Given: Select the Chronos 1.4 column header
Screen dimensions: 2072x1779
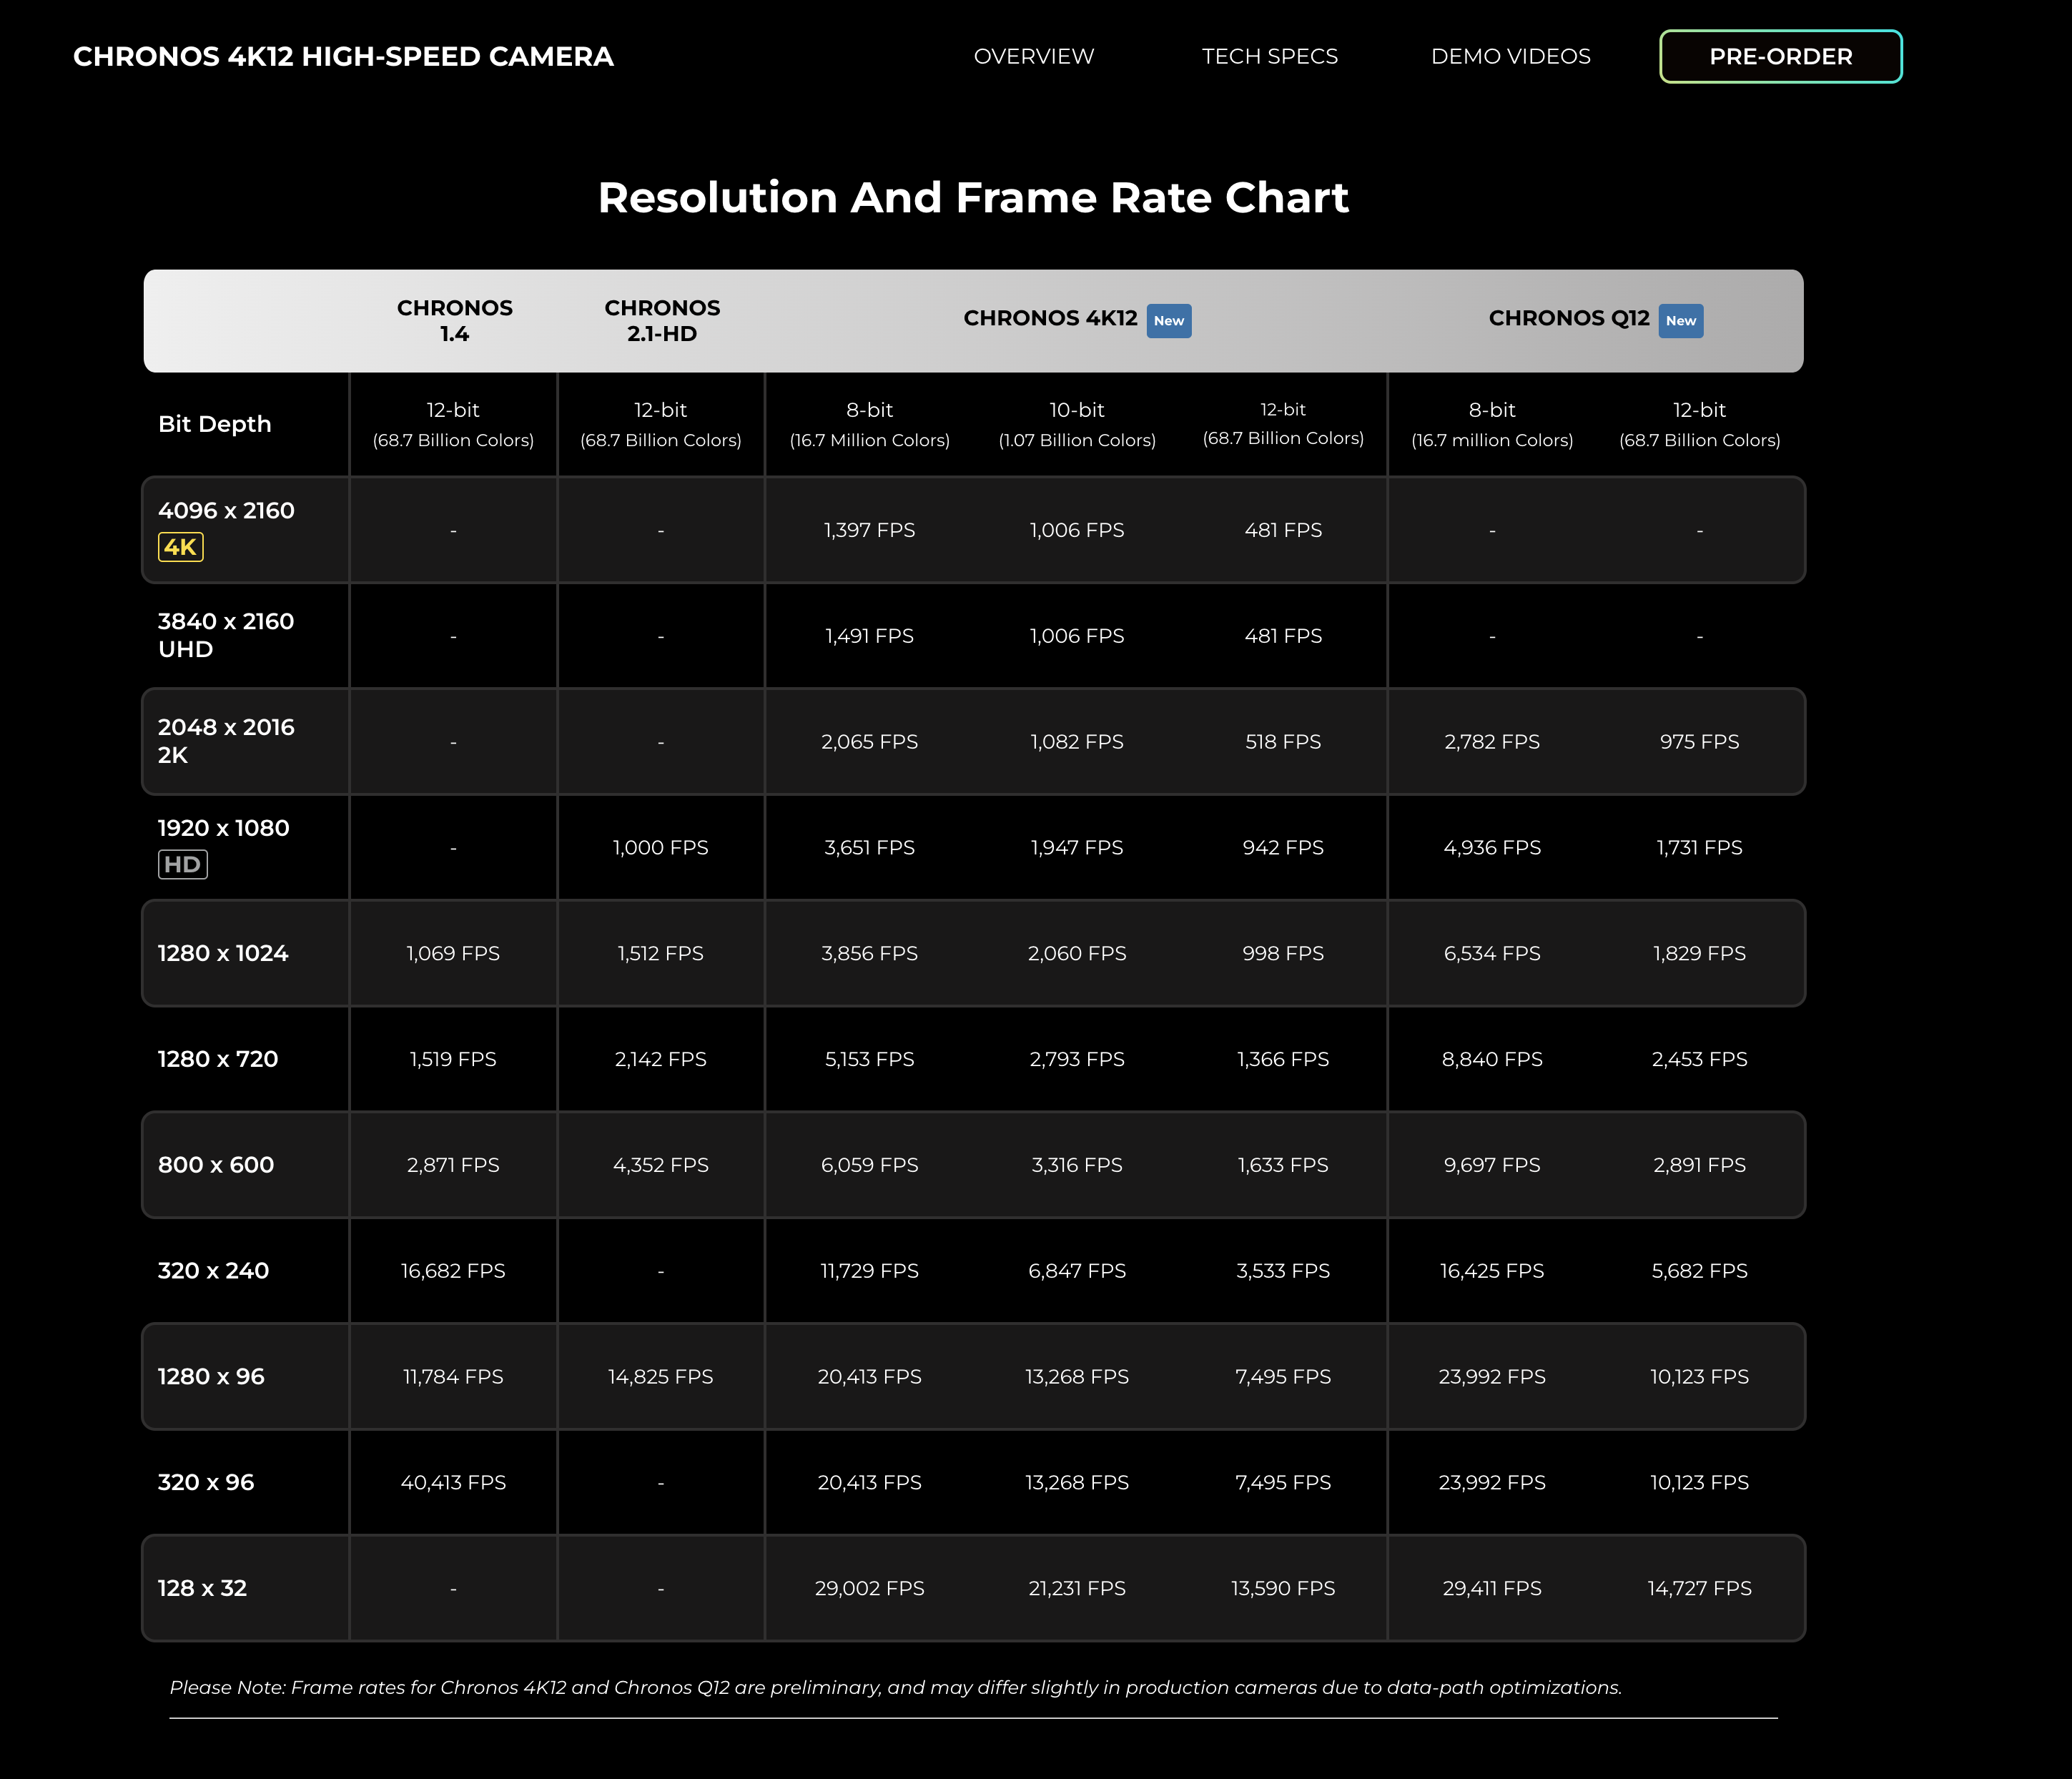Looking at the screenshot, I should [x=454, y=320].
